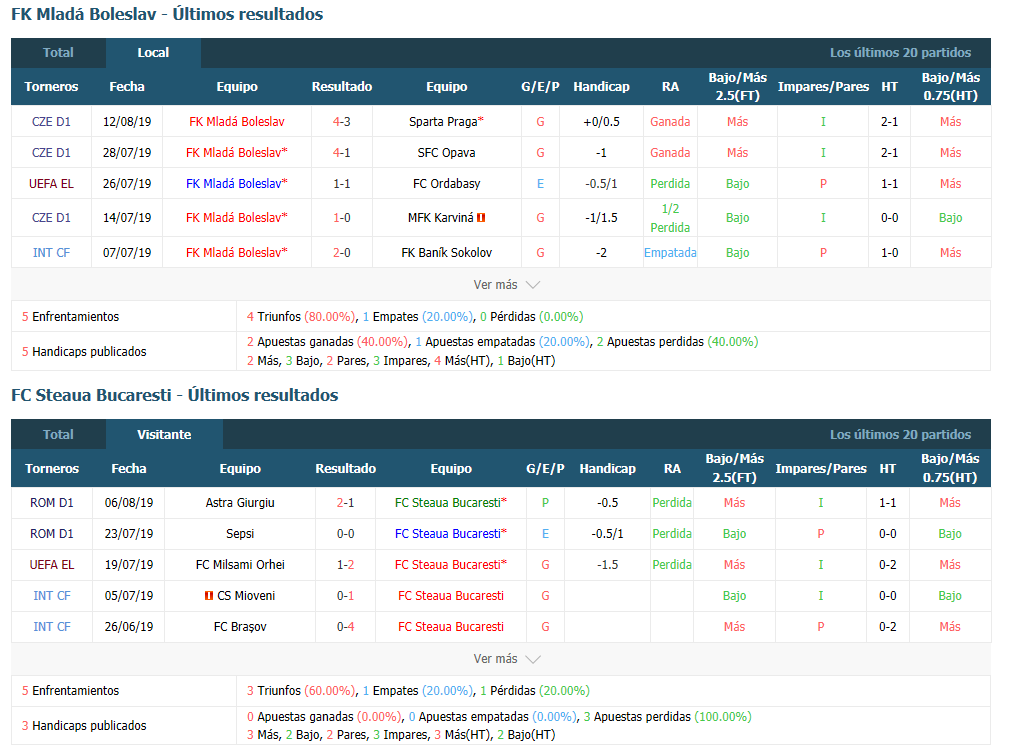Open FC Ordabasy team link
Screen dimensions: 1011x749
pos(446,184)
